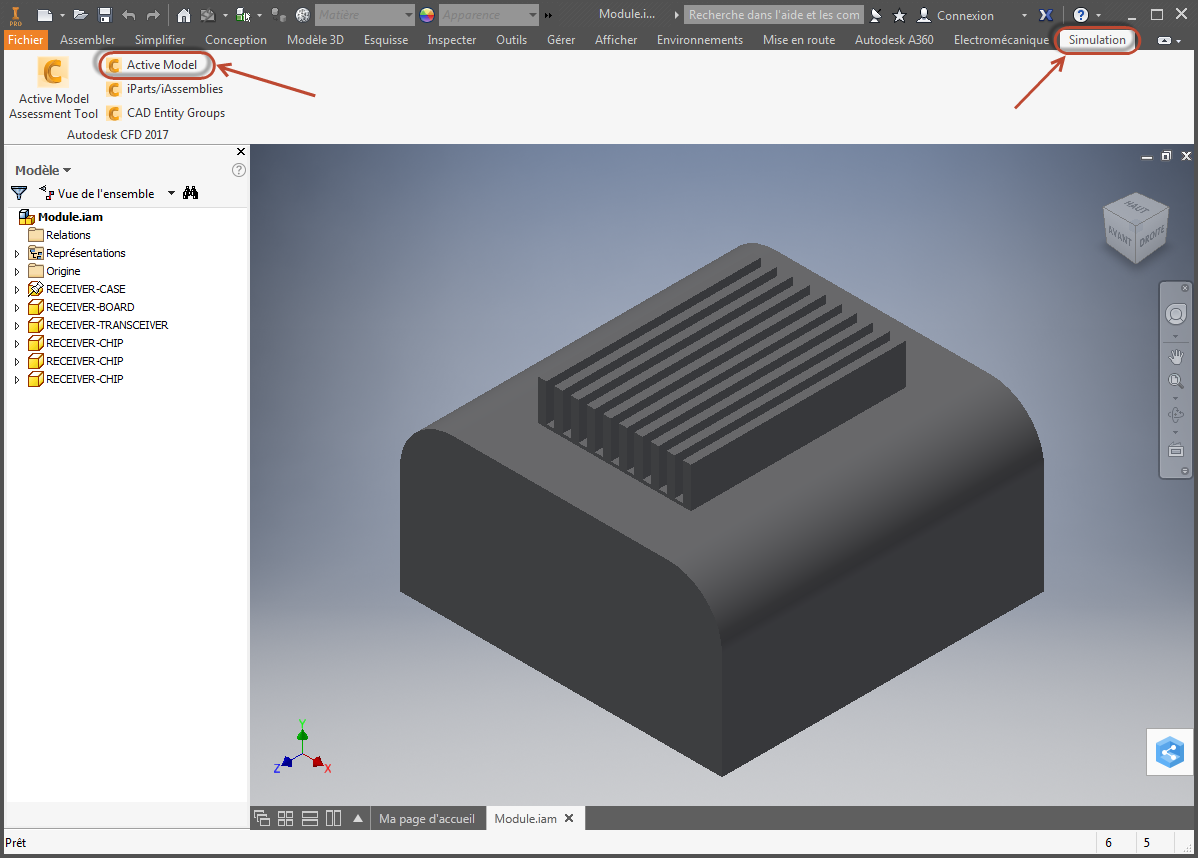Click the browser filter funnel icon

tap(19, 193)
